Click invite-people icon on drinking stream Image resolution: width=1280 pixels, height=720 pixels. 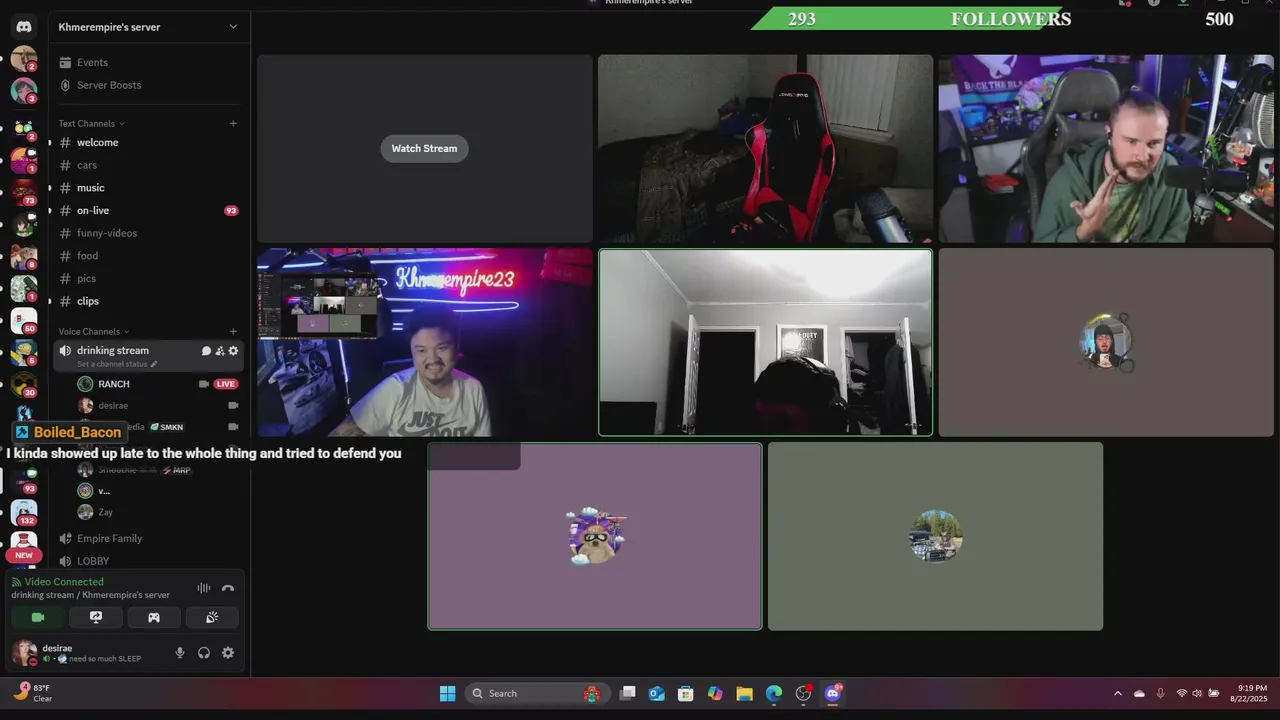(220, 351)
